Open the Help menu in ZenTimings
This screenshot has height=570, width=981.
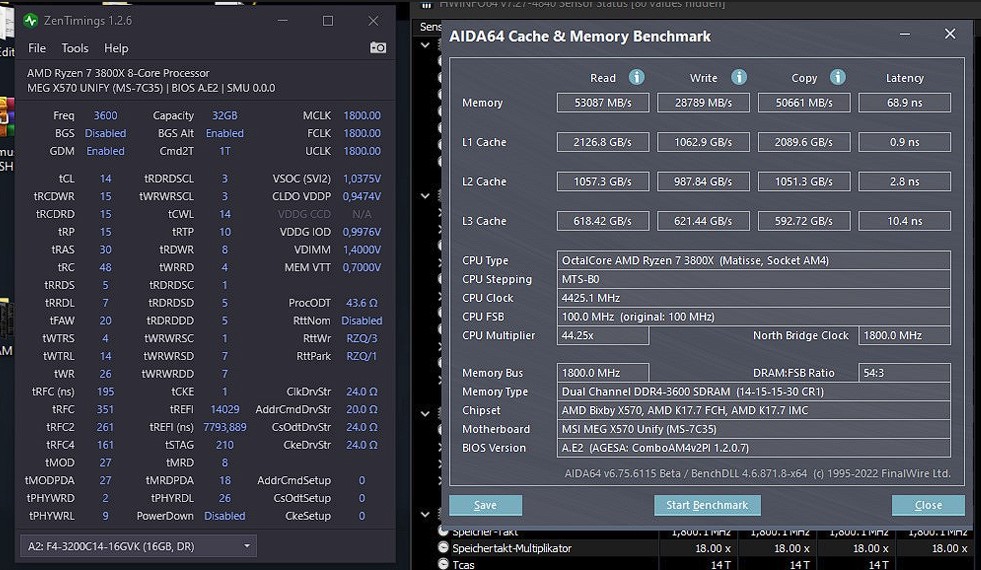pos(116,48)
